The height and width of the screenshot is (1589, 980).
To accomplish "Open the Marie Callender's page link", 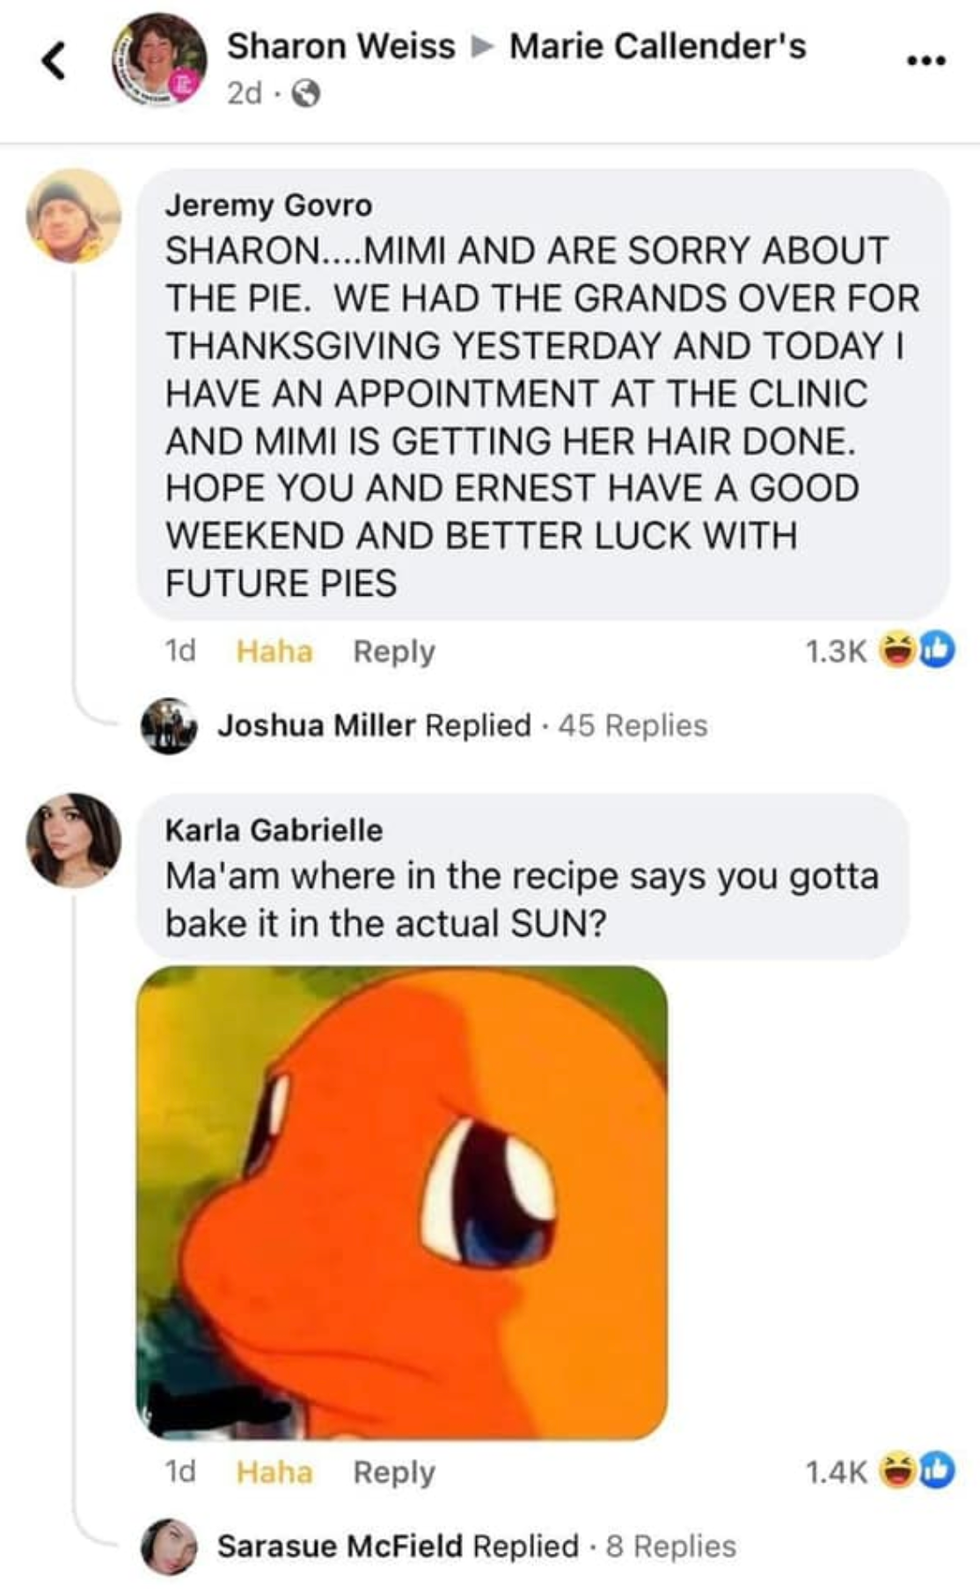I will (x=657, y=46).
